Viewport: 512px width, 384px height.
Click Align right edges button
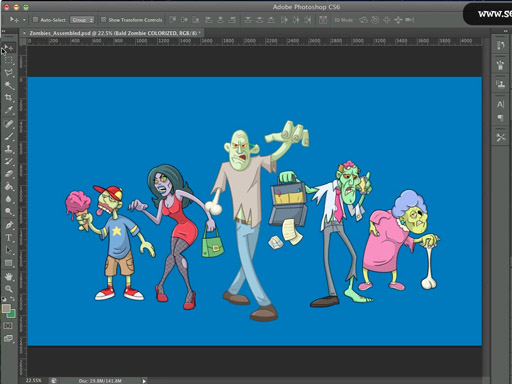click(233, 20)
